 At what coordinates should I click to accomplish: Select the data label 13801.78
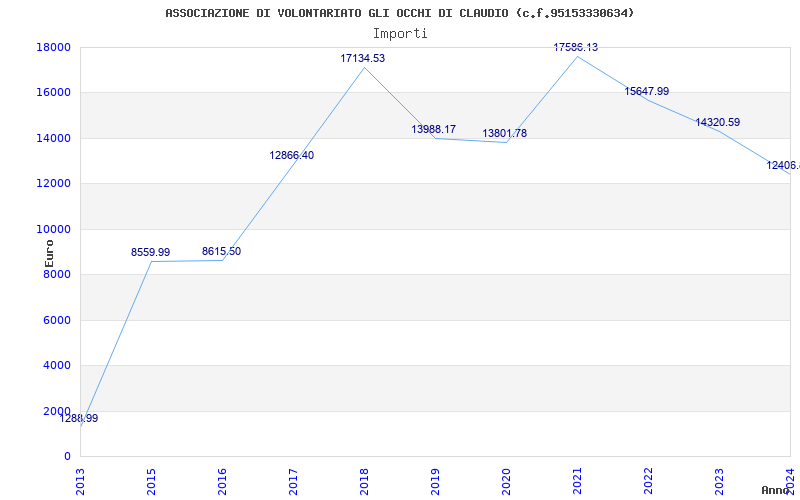505,134
